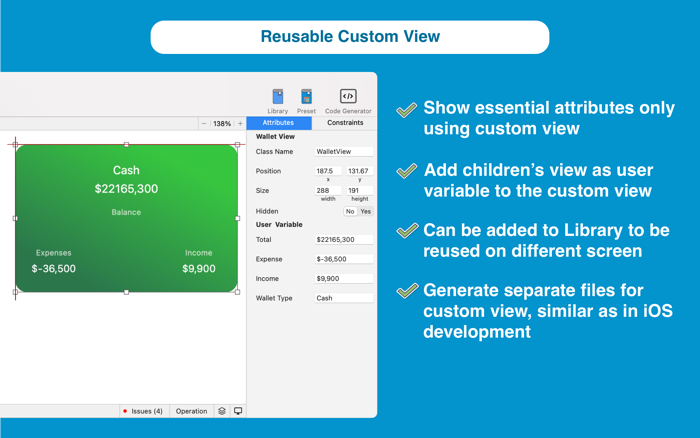Click the Size width field
Viewport: 700px width, 438px height.
point(328,191)
